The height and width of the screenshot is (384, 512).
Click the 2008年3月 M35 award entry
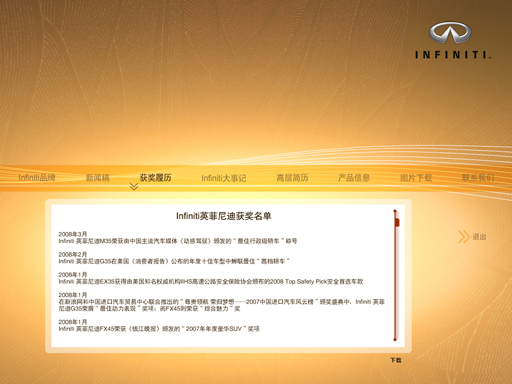tap(178, 237)
